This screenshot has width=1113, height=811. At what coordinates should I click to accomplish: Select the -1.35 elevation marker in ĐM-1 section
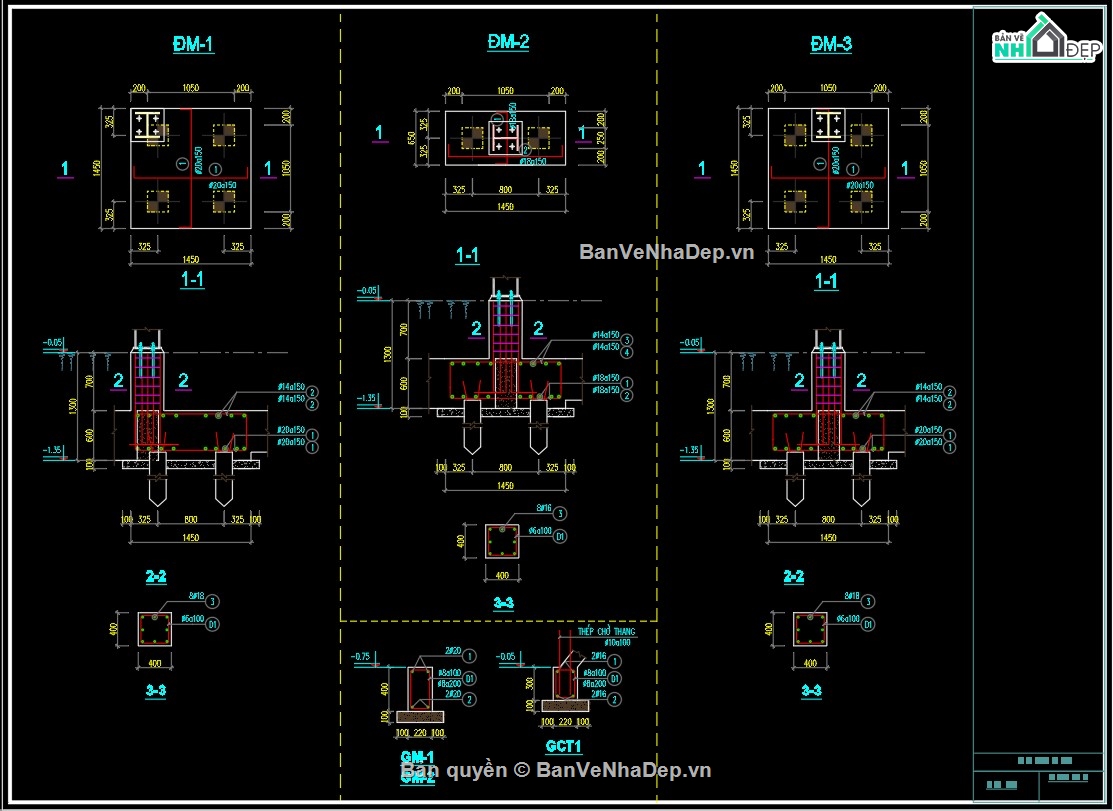53,450
